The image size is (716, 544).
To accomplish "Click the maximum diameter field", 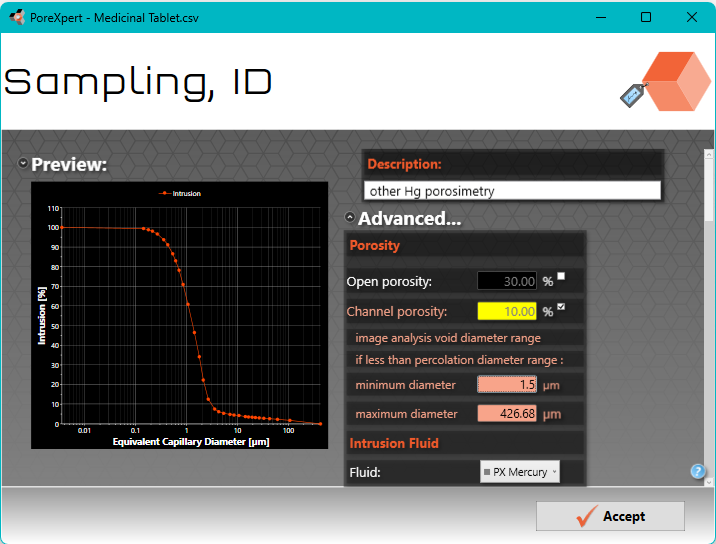I will [x=507, y=413].
